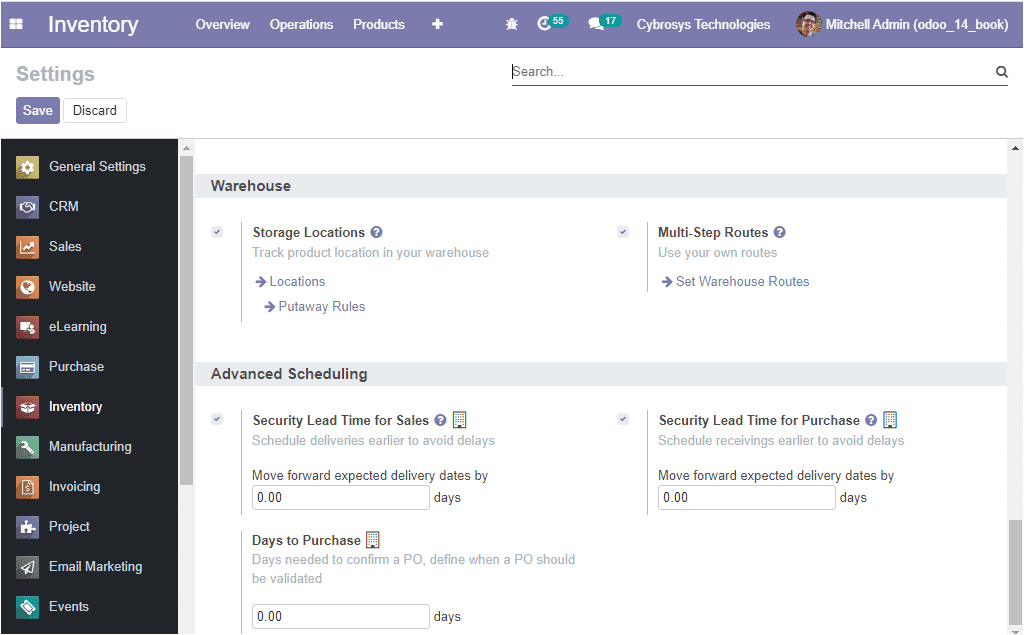1024x635 pixels.
Task: Click the plus icon in top menu
Action: coord(438,24)
